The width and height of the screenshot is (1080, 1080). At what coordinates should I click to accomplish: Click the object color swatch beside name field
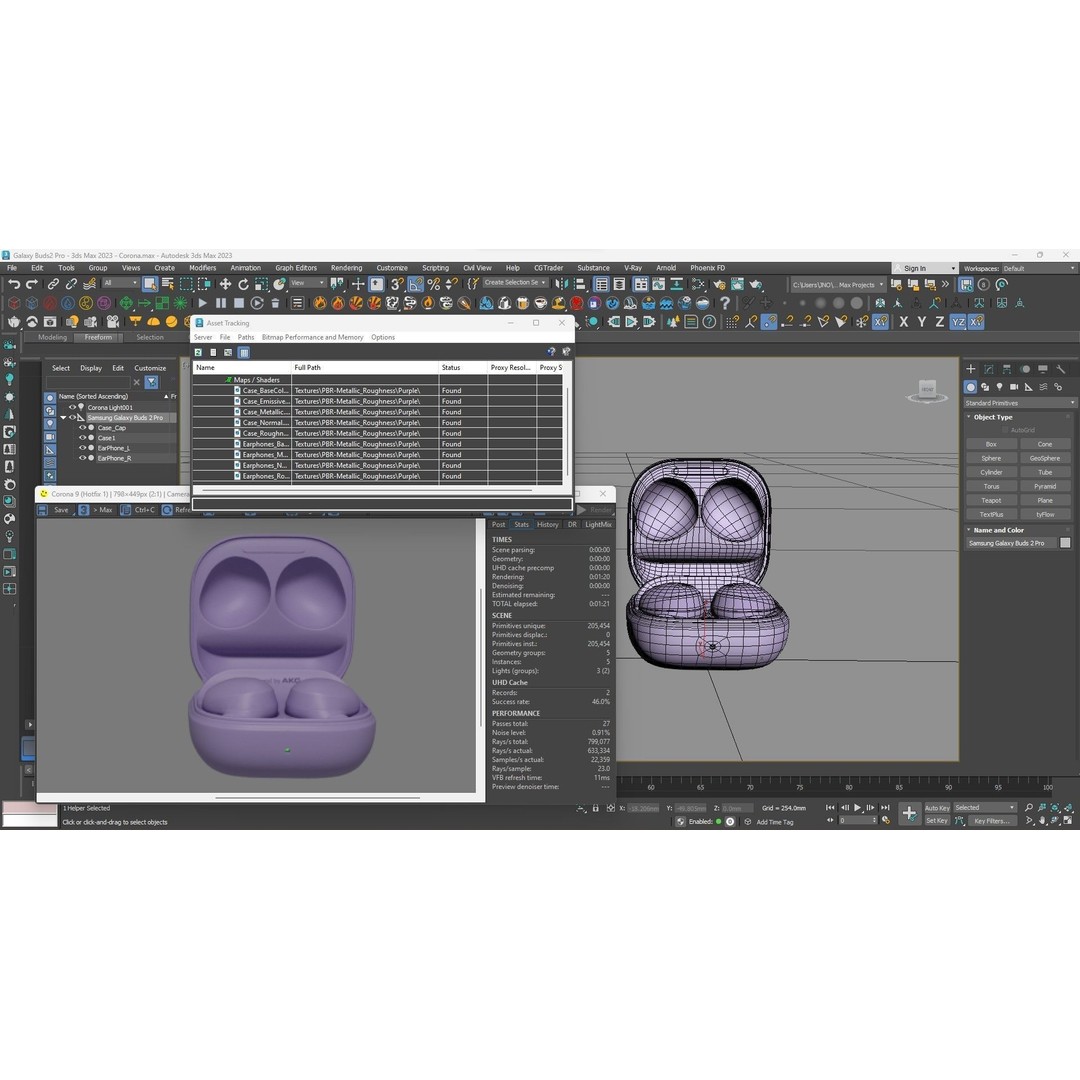[x=1066, y=543]
